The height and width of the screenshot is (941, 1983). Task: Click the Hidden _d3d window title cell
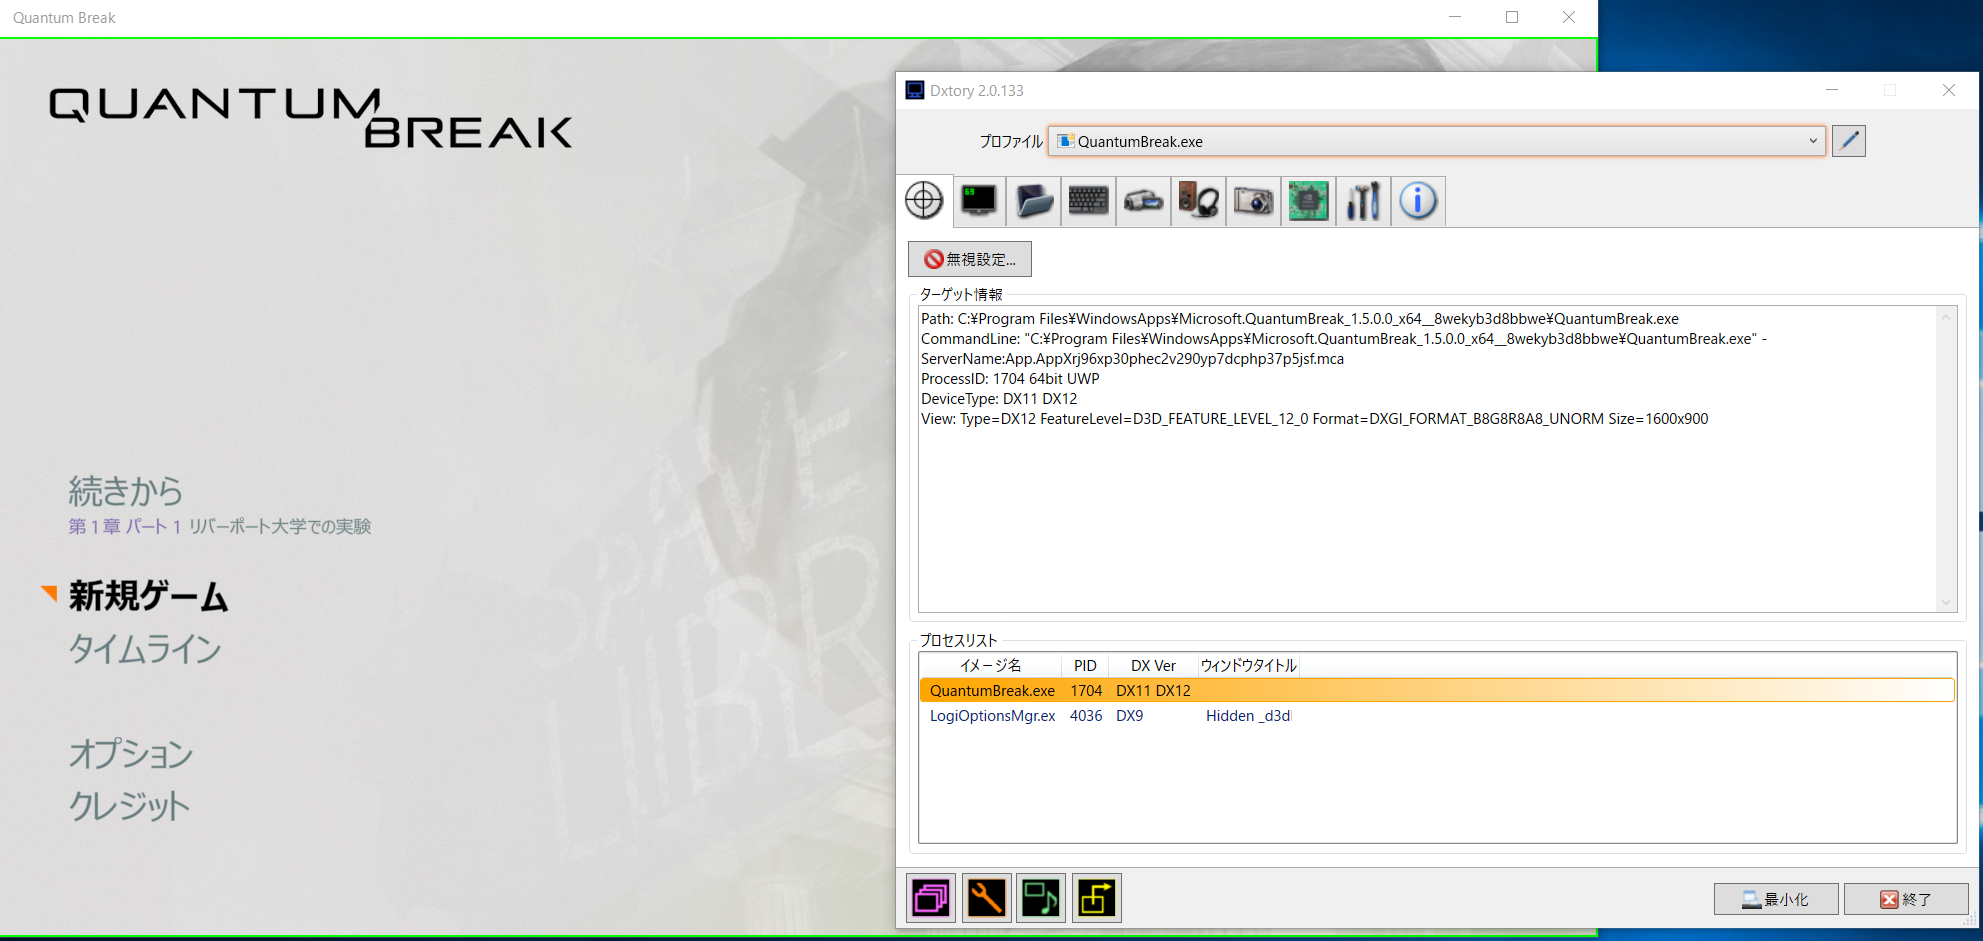[x=1248, y=716]
